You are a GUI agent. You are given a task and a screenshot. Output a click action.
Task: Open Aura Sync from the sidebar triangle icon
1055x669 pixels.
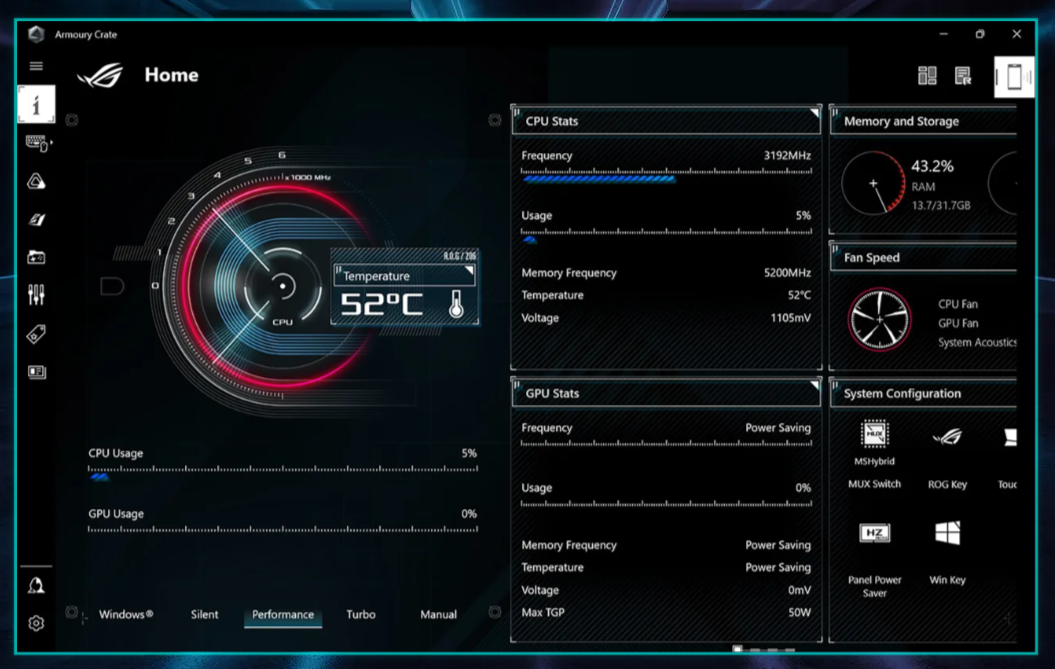36,181
